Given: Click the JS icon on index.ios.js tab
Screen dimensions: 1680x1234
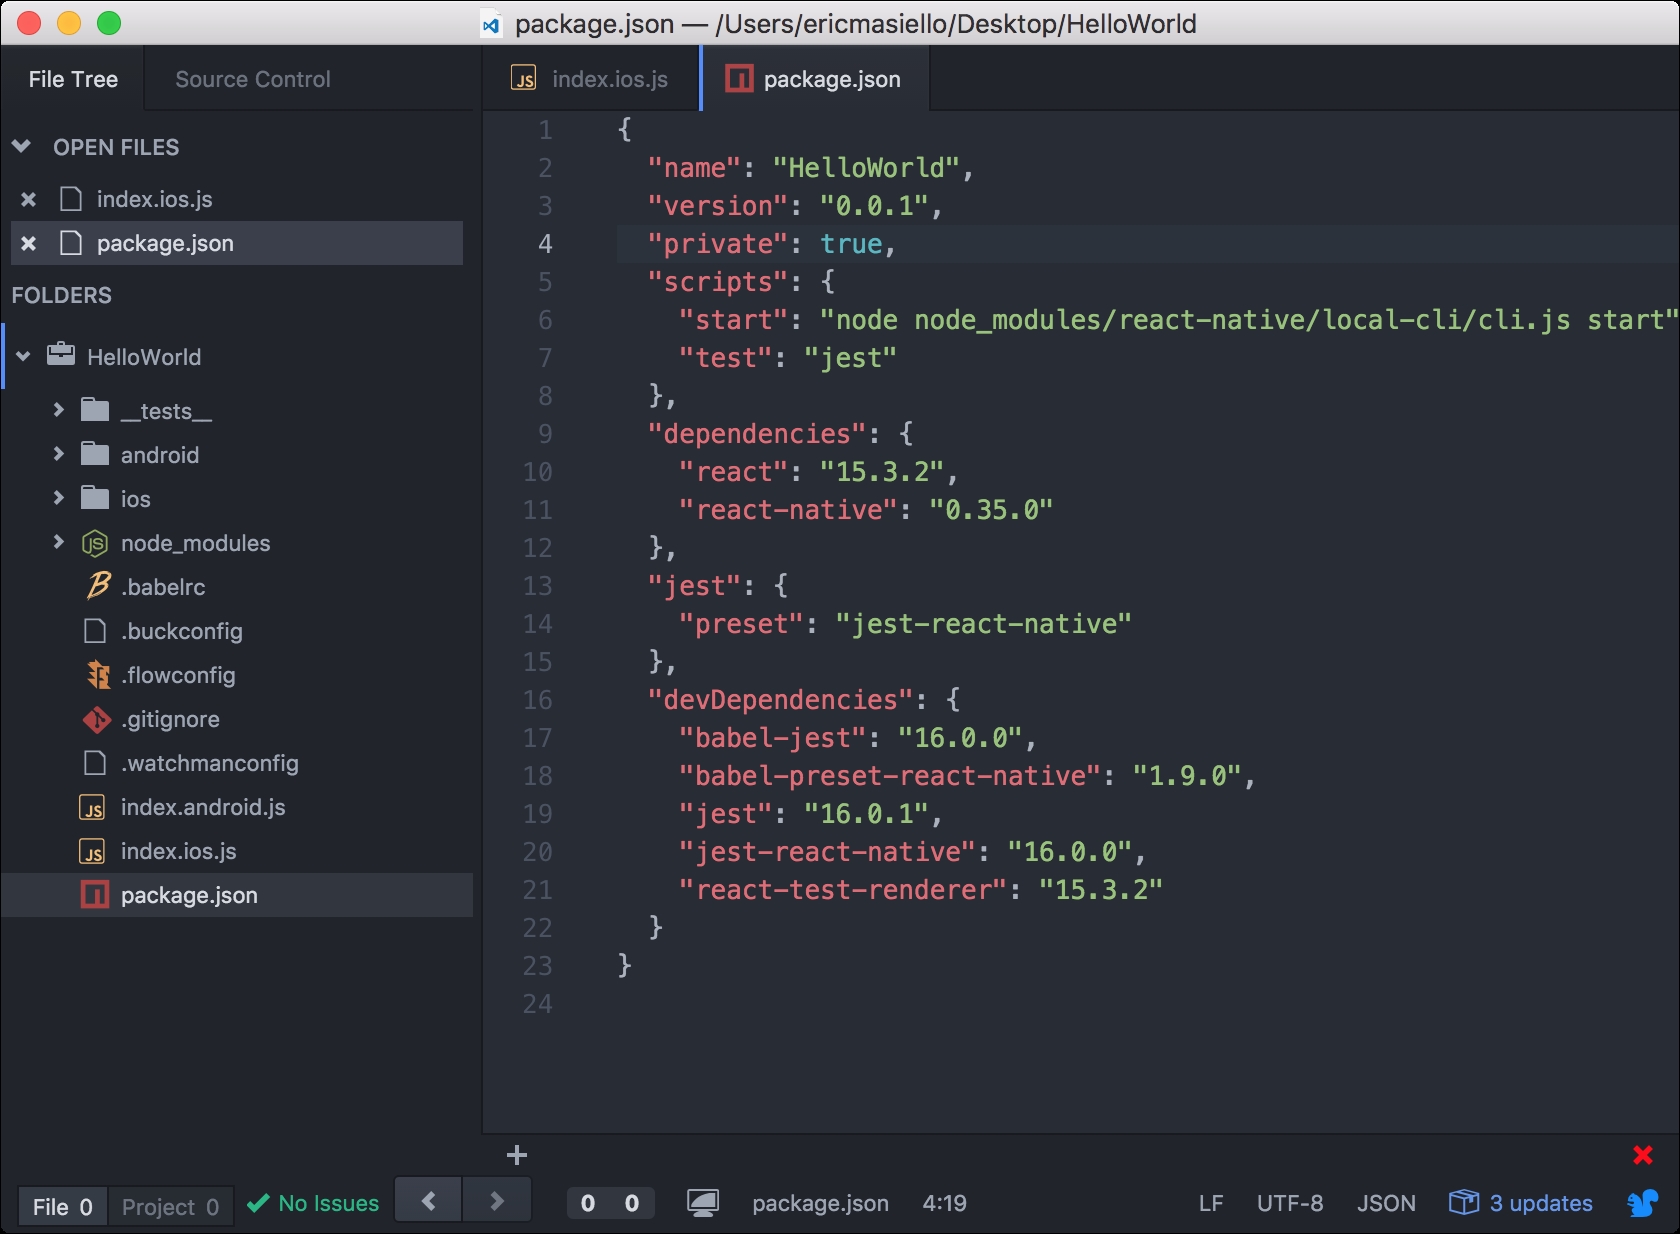Looking at the screenshot, I should tap(524, 78).
